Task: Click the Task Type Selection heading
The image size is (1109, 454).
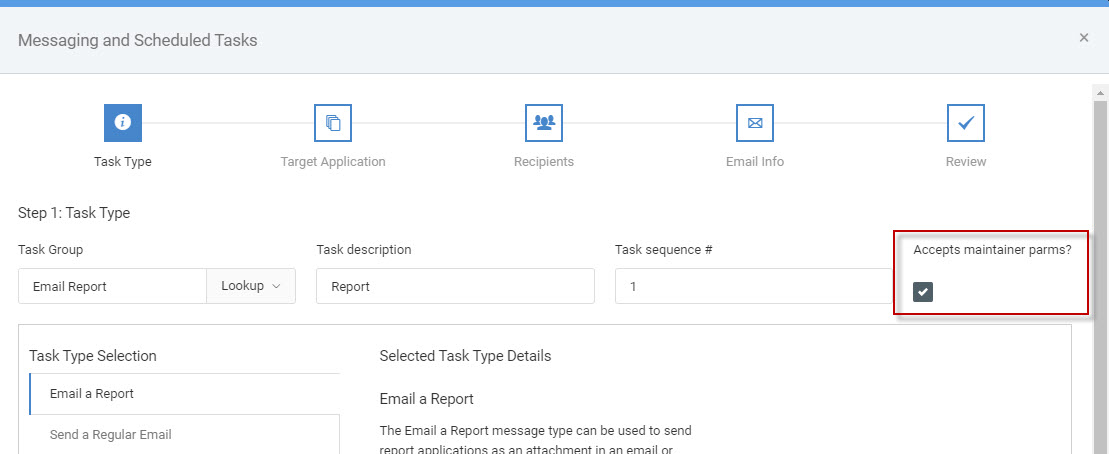Action: [93, 356]
